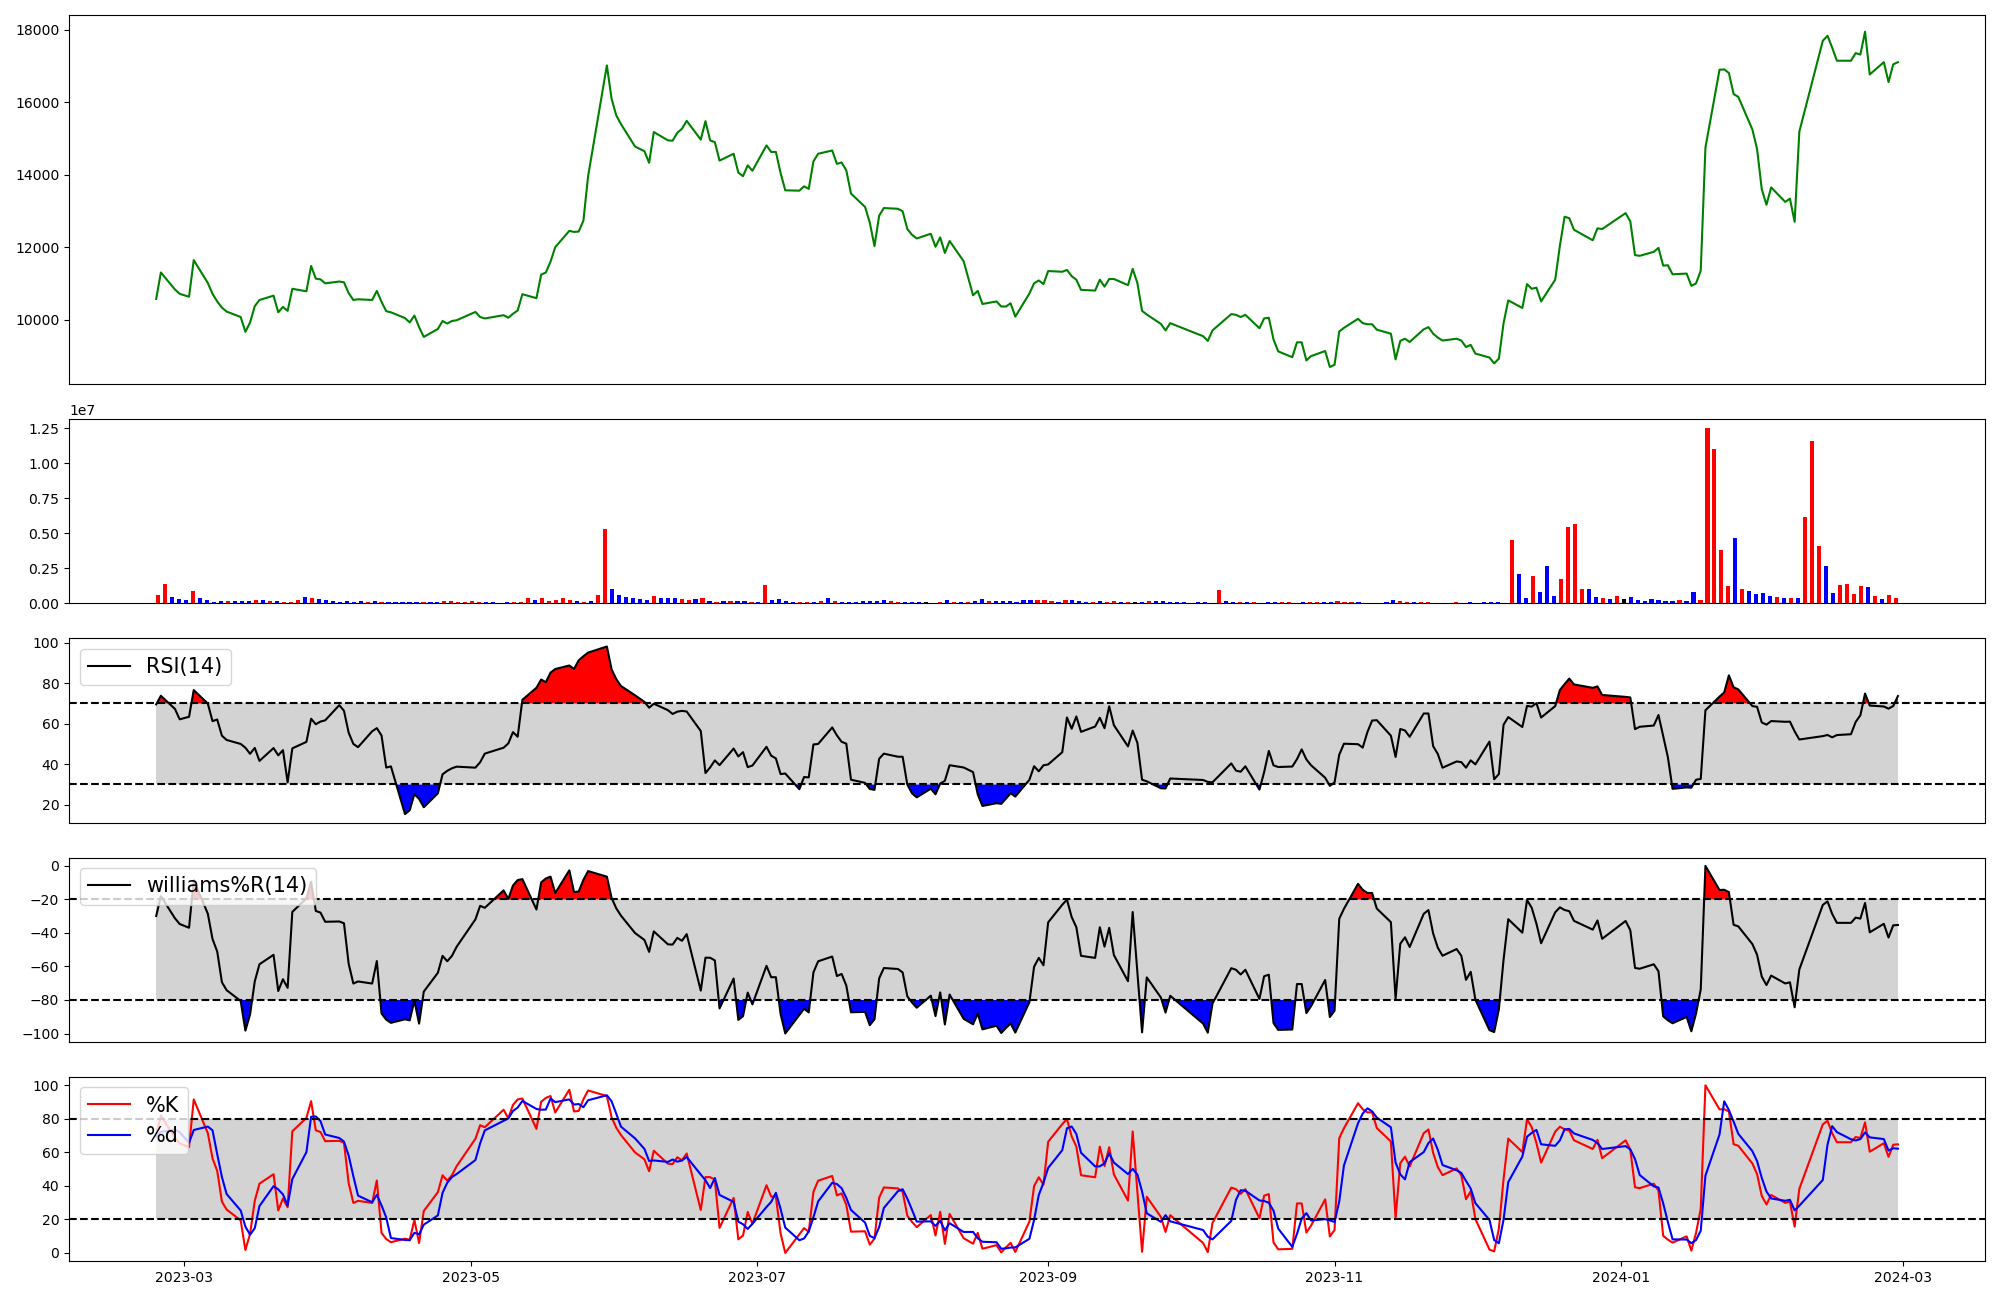The width and height of the screenshot is (2000, 1300).
Task: Click the tallest red volume bar
Action: tap(1707, 515)
